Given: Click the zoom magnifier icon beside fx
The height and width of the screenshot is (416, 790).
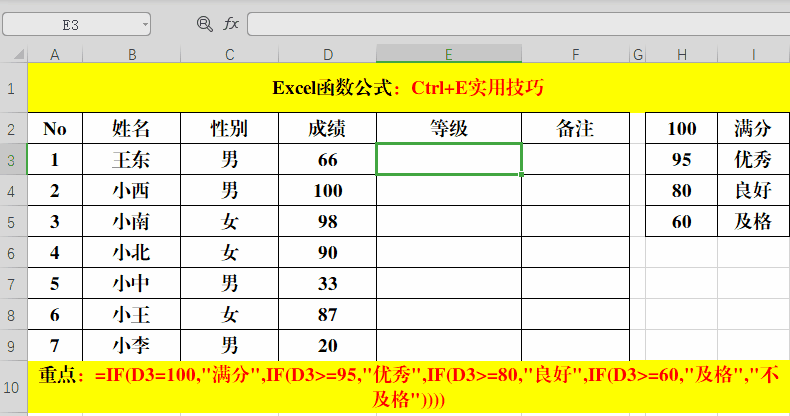Looking at the screenshot, I should click(x=205, y=24).
